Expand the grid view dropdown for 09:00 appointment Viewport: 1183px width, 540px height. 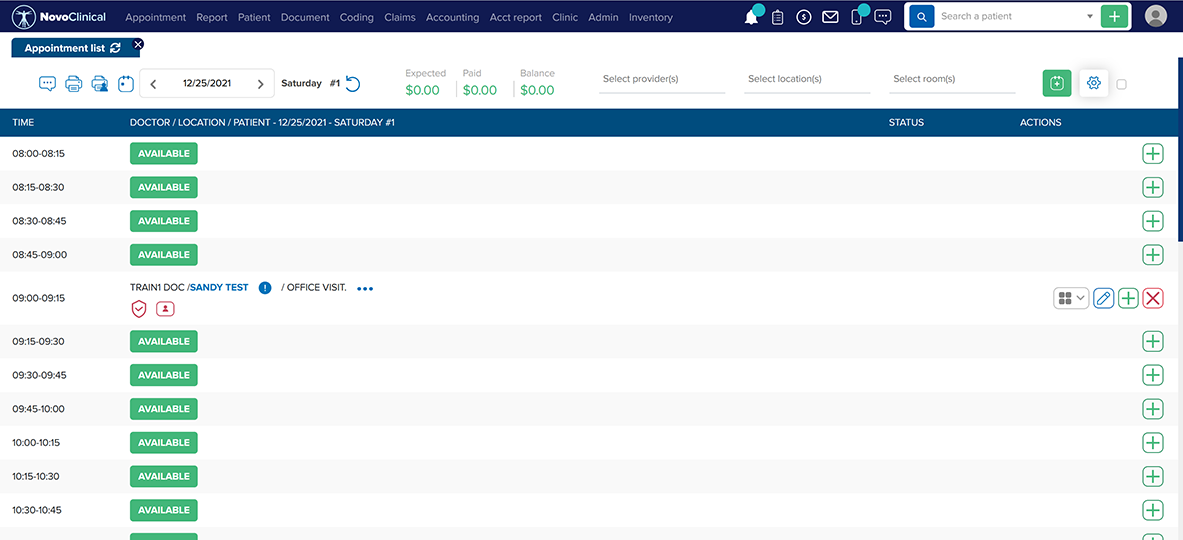pyautogui.click(x=1070, y=298)
